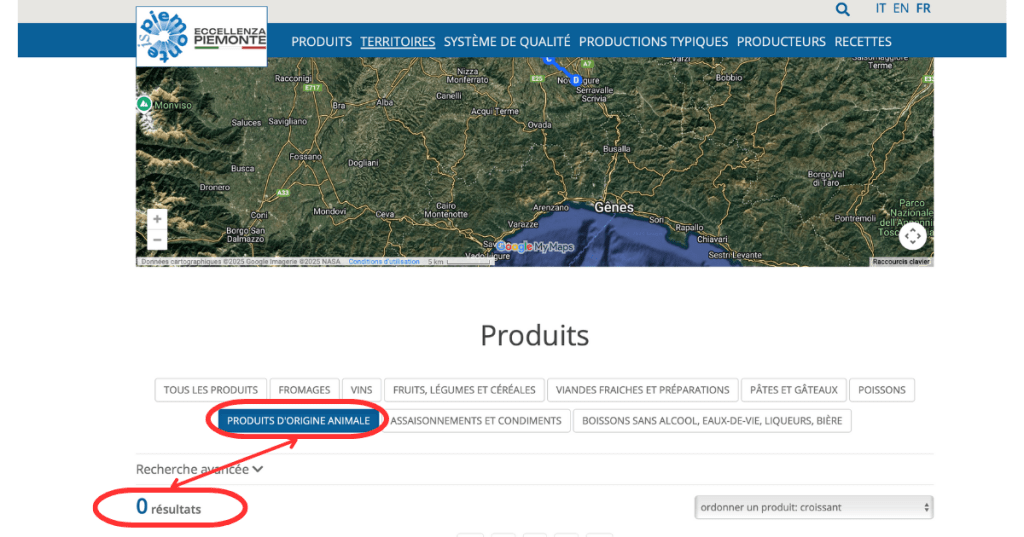Select the Vins filter button
The width and height of the screenshot is (1024, 537).
point(360,389)
